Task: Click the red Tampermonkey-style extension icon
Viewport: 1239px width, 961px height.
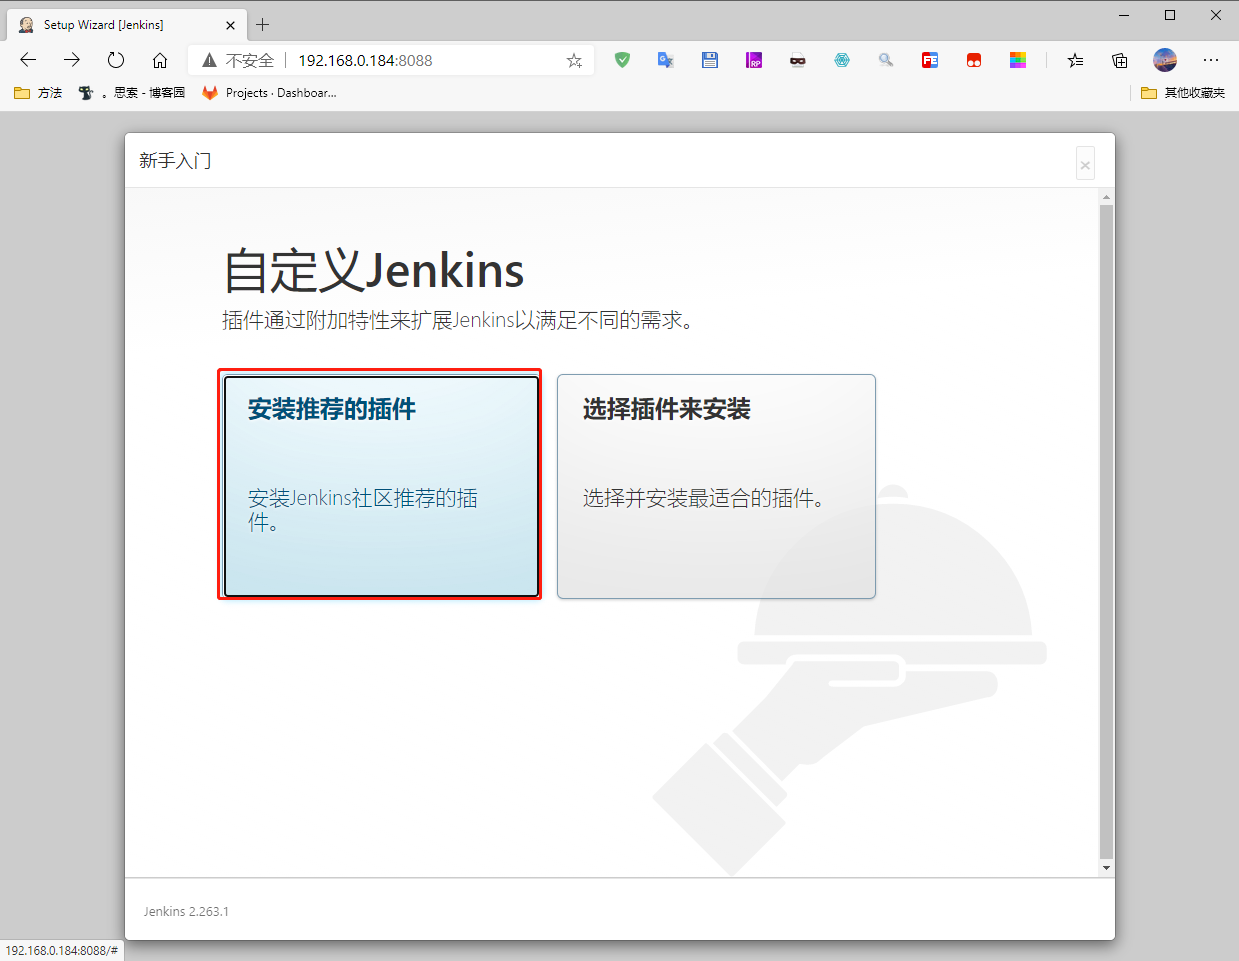Action: 974,60
